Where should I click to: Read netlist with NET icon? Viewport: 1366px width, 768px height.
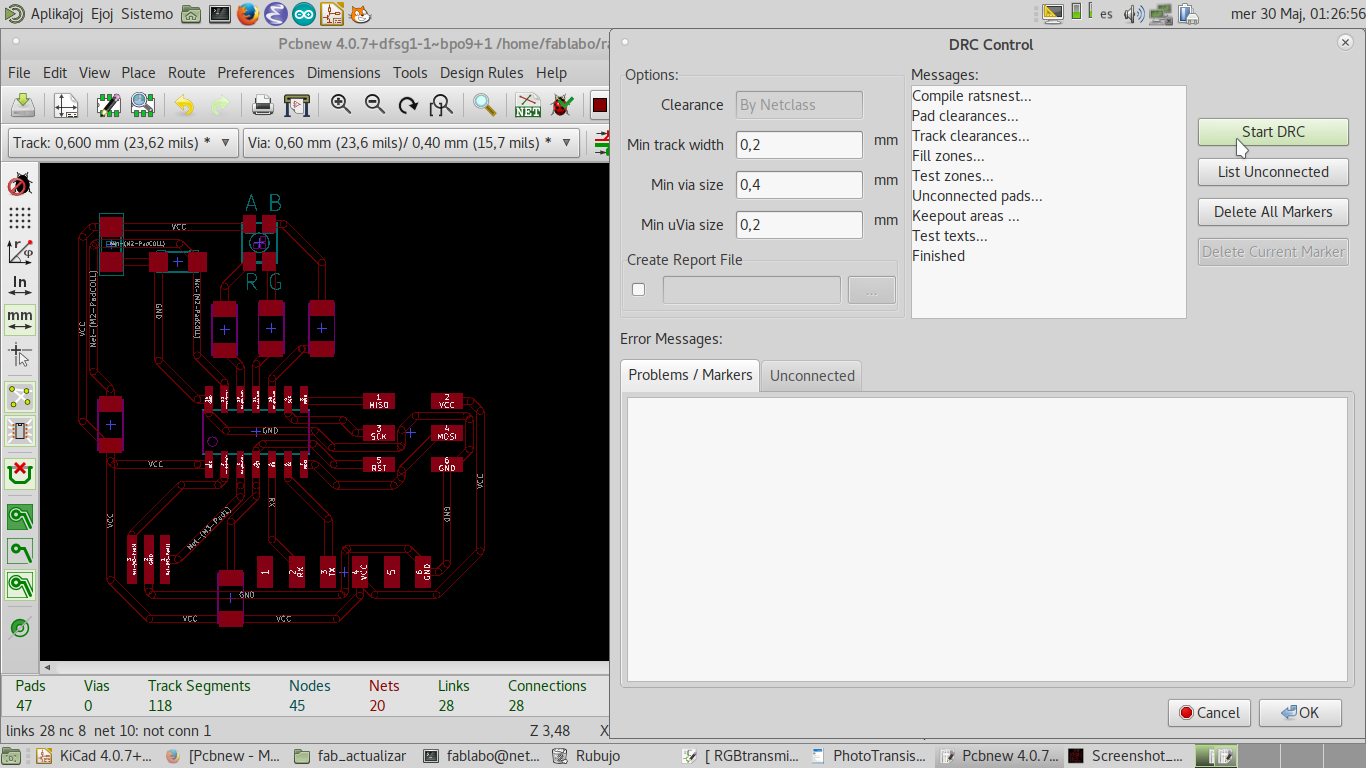coord(528,105)
